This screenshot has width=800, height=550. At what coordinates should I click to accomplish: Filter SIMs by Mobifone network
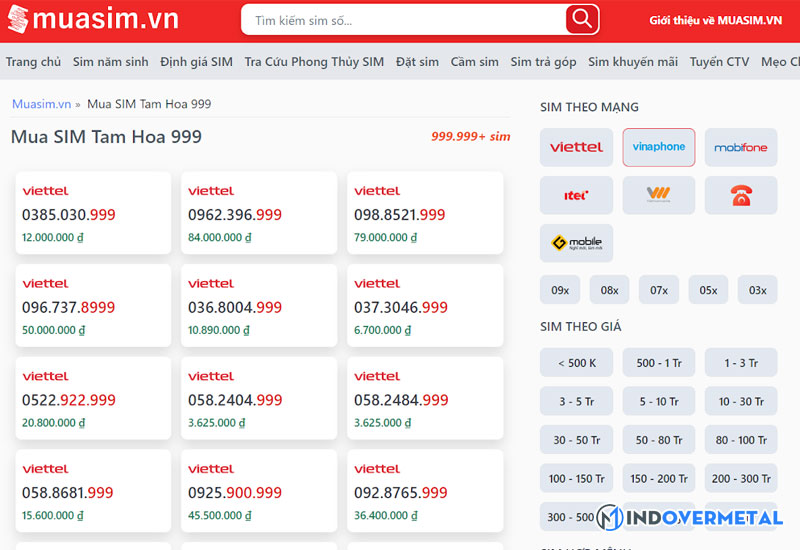[740, 147]
